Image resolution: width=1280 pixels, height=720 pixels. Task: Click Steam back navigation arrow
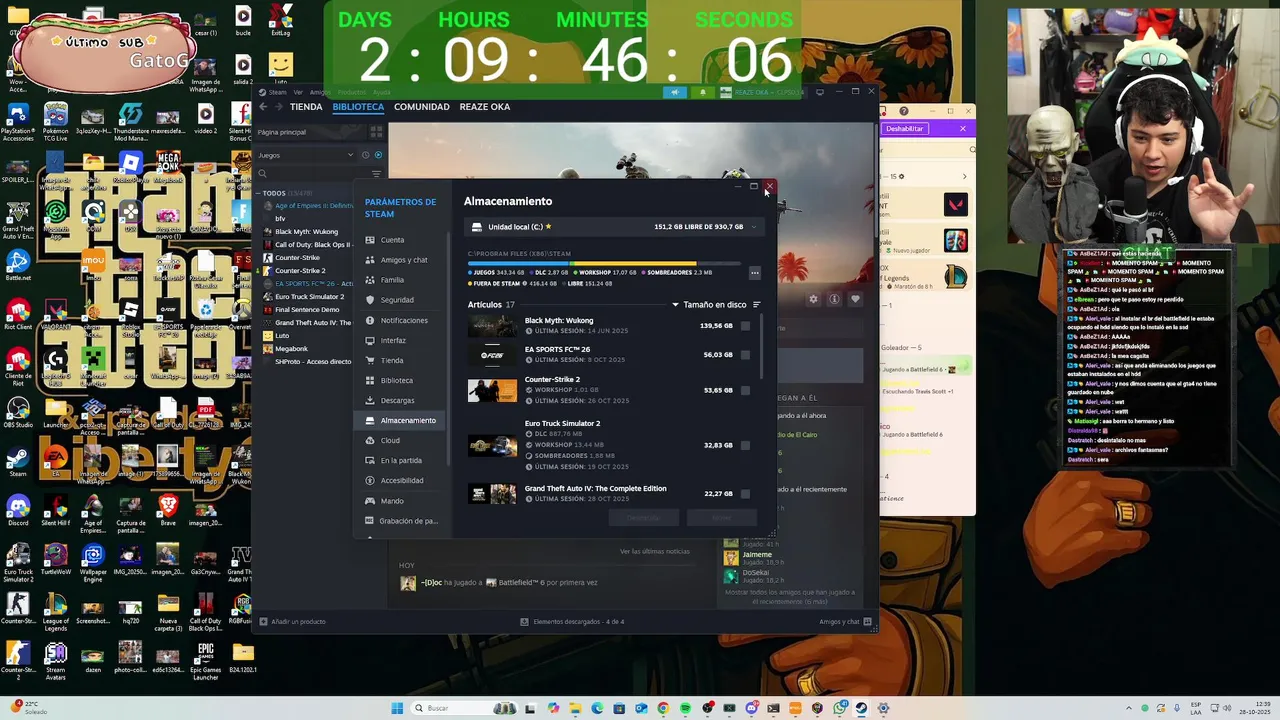pos(264,107)
